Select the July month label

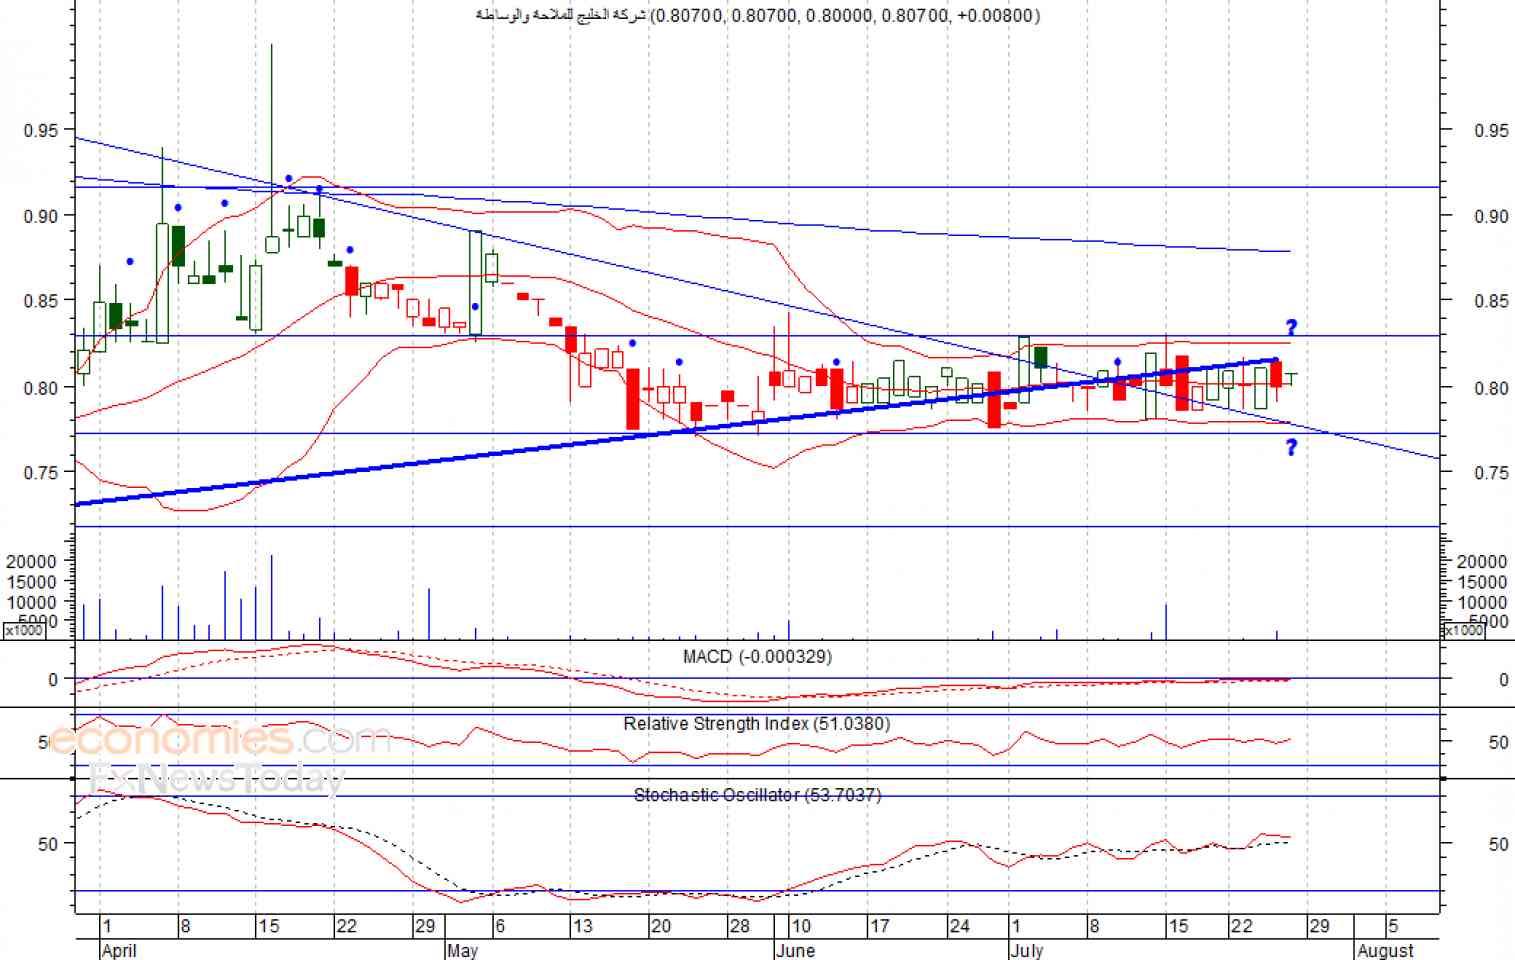1026,950
